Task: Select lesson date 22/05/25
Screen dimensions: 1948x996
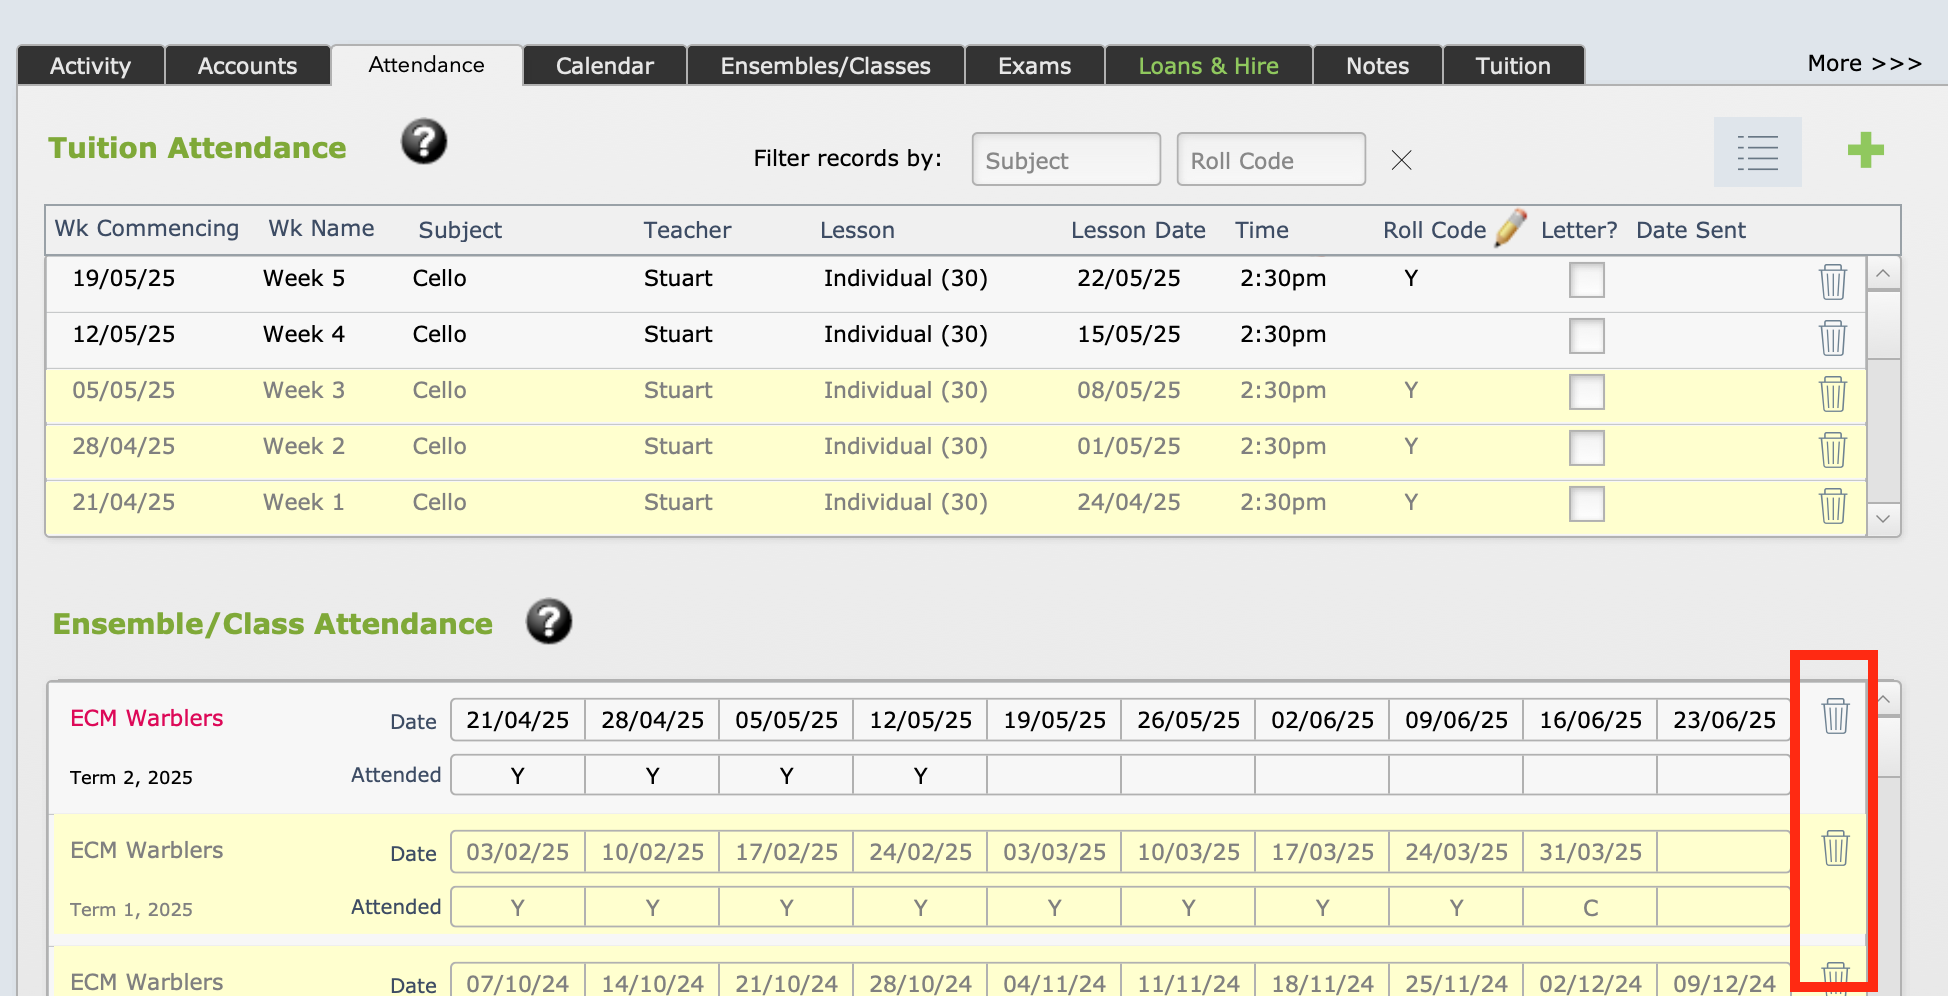Action: pos(1129,278)
